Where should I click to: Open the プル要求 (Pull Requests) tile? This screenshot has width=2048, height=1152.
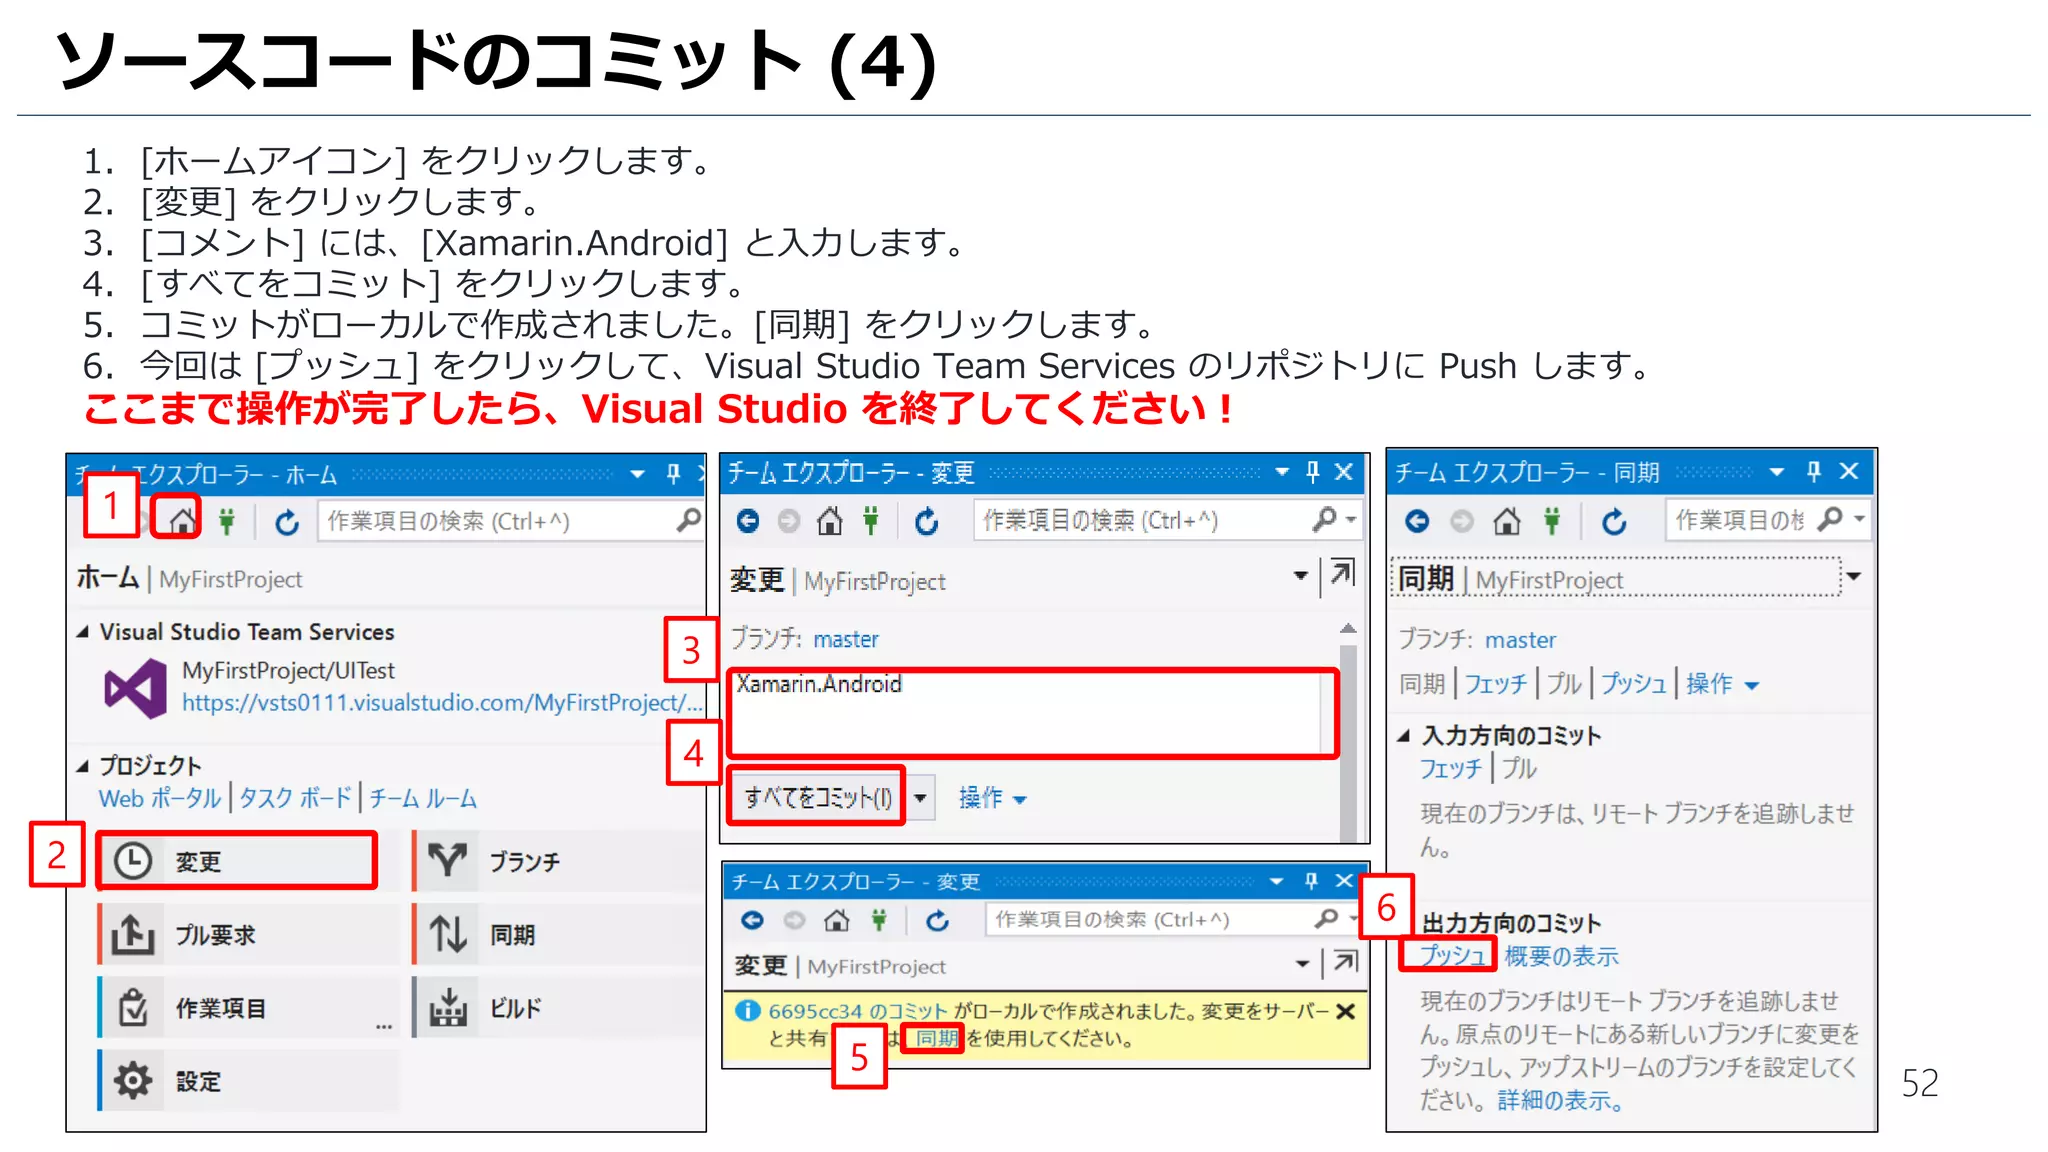247,935
